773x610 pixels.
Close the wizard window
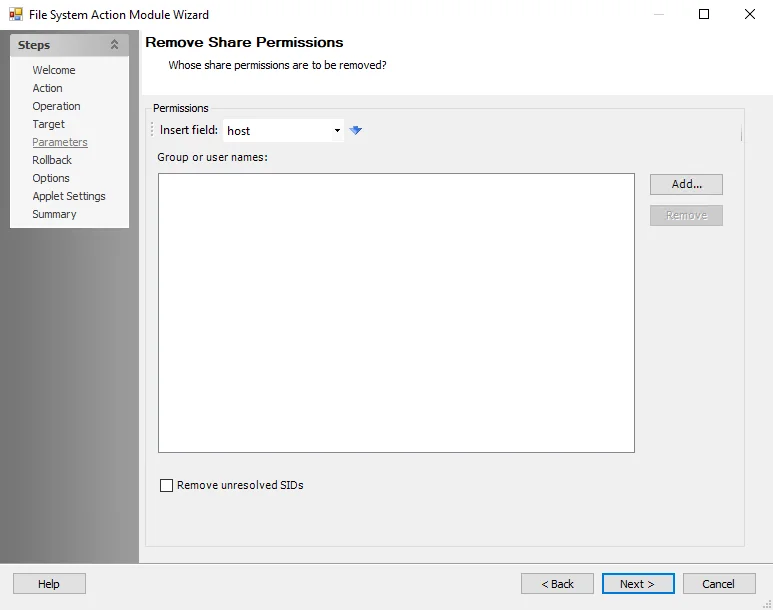click(749, 14)
